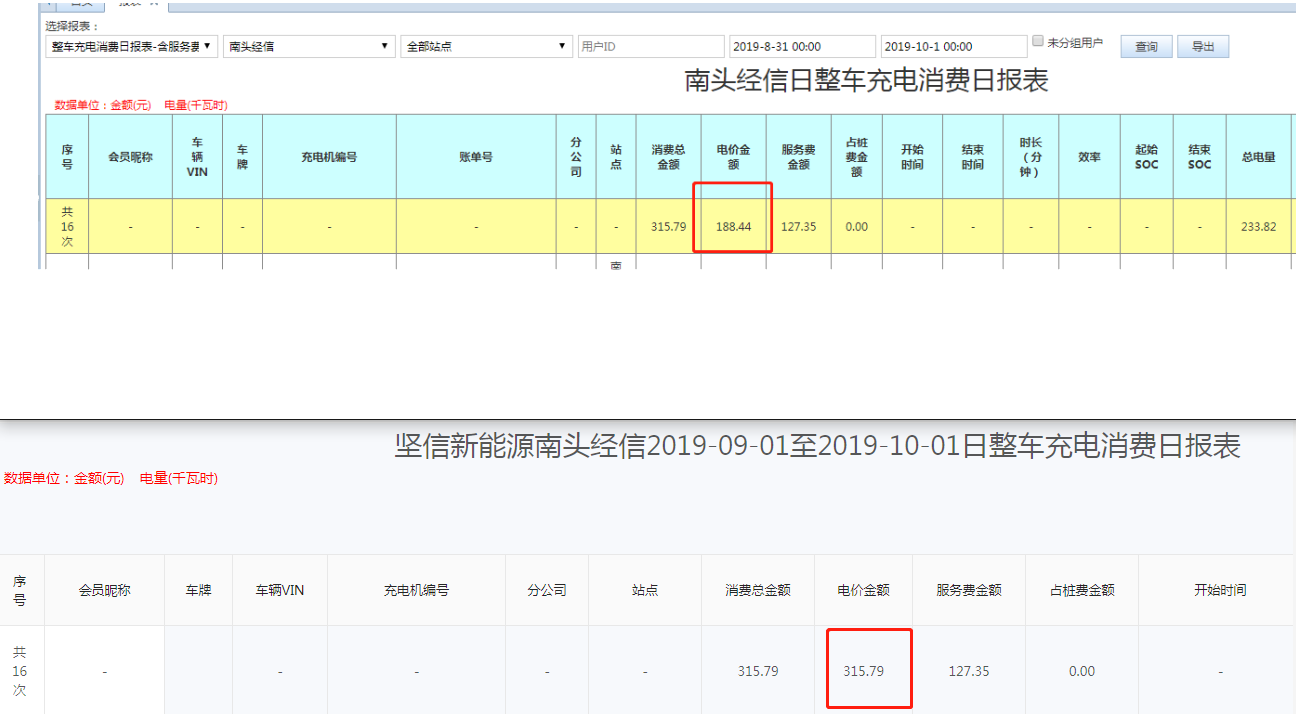
Task: Click the 结束SOC column header
Action: tap(1200, 157)
